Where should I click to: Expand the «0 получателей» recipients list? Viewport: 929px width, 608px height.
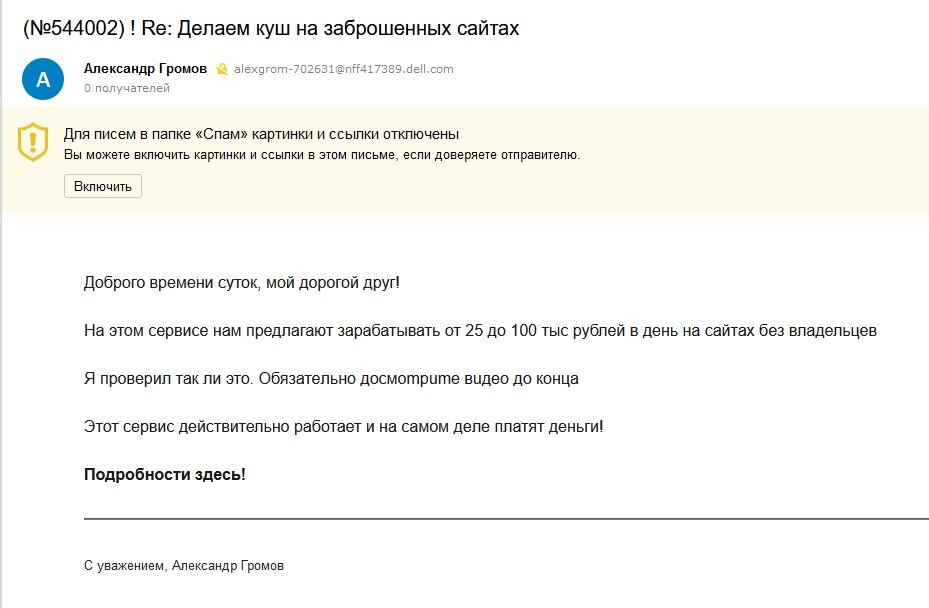[x=126, y=88]
